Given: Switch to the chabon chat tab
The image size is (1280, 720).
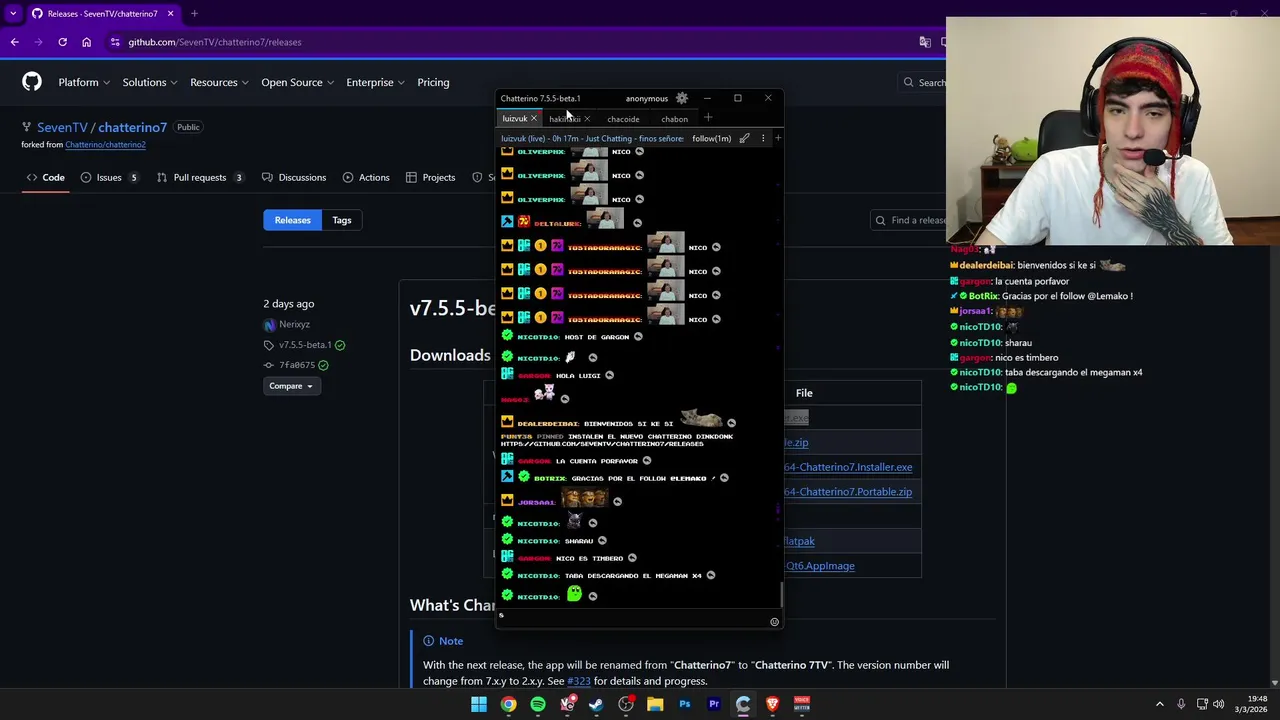Looking at the screenshot, I should [674, 119].
